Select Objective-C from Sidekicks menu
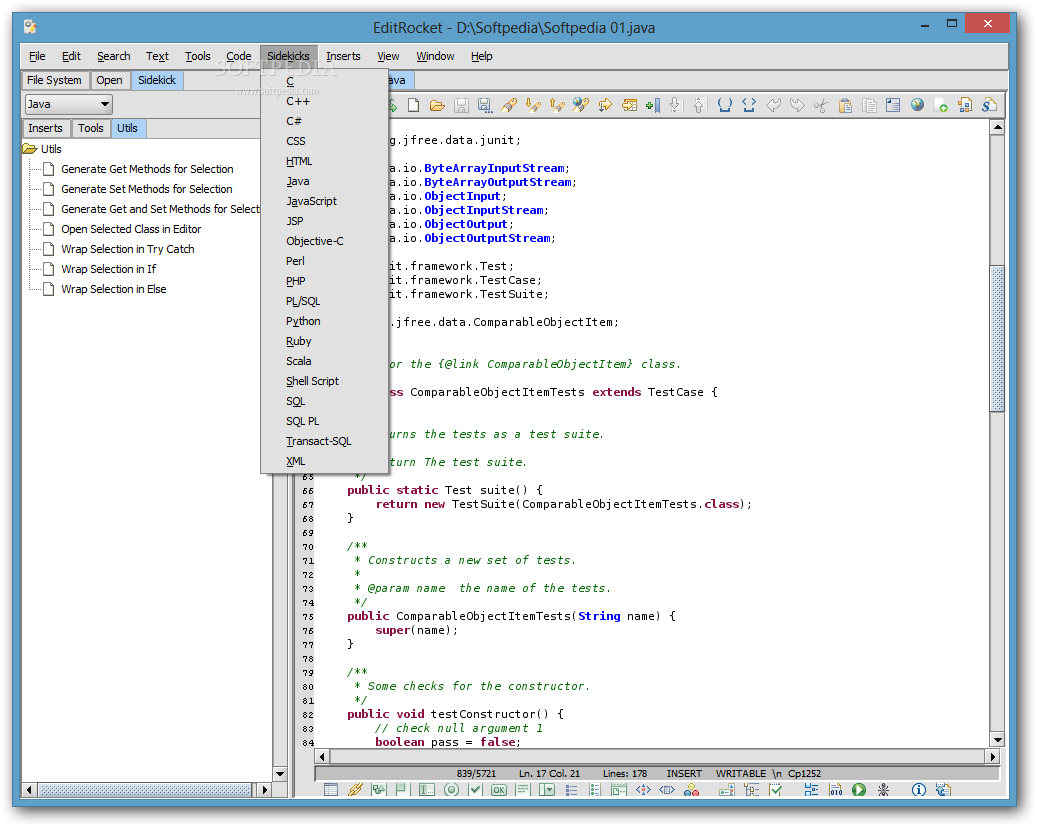The height and width of the screenshot is (827, 1037). pos(324,241)
